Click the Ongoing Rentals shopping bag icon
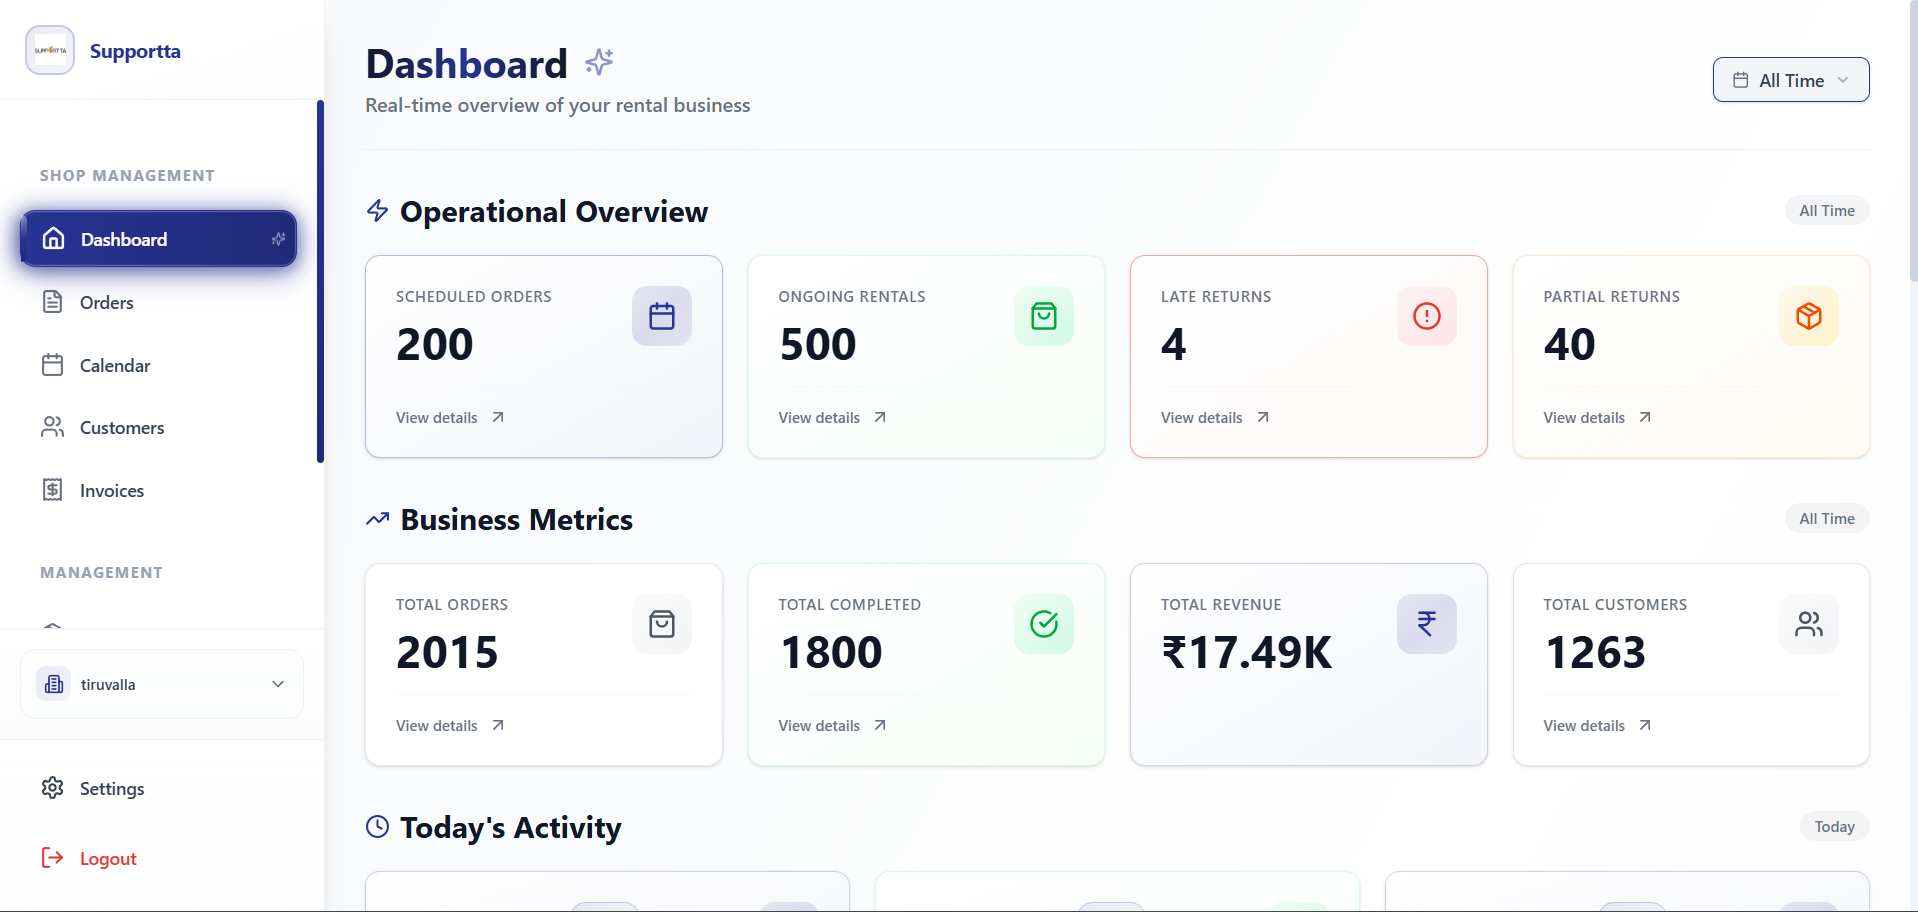The image size is (1918, 912). (1043, 316)
